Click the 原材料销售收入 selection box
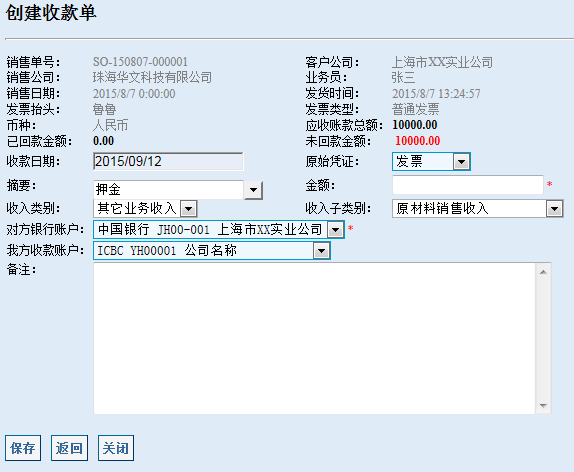The width and height of the screenshot is (574, 472). (x=470, y=209)
